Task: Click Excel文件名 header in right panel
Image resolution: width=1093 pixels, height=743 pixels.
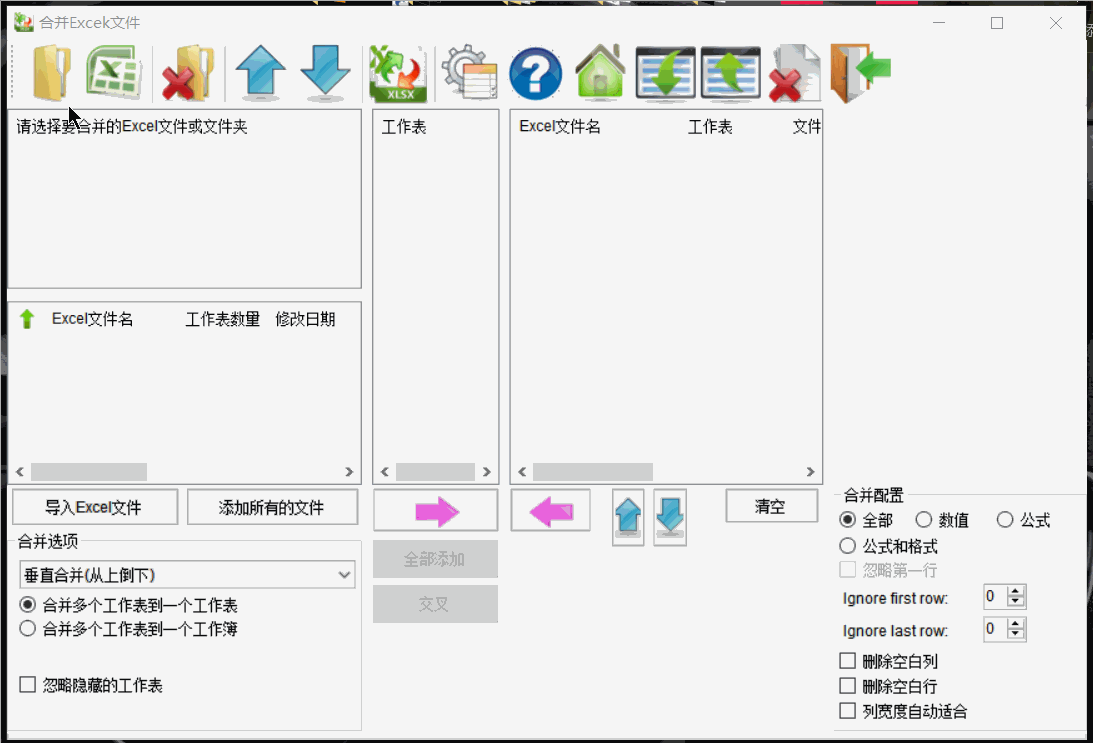Action: (560, 127)
